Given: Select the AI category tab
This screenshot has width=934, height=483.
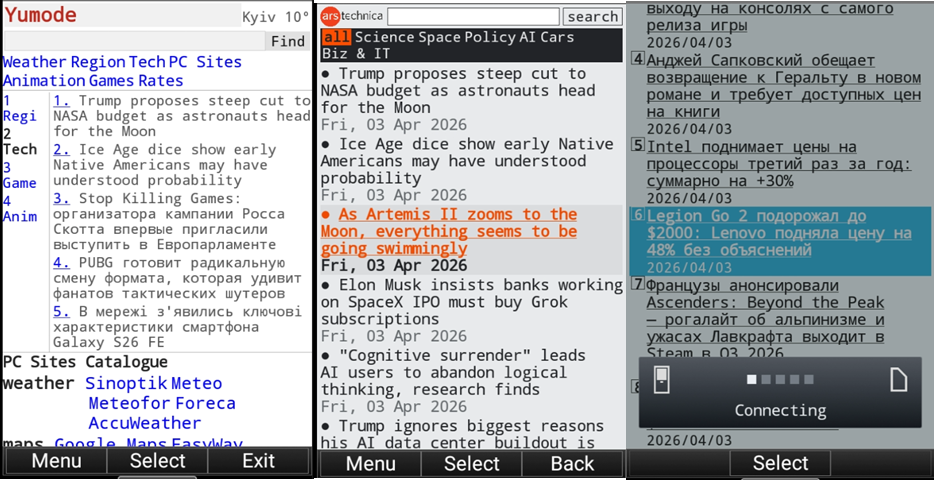Looking at the screenshot, I should pos(528,37).
